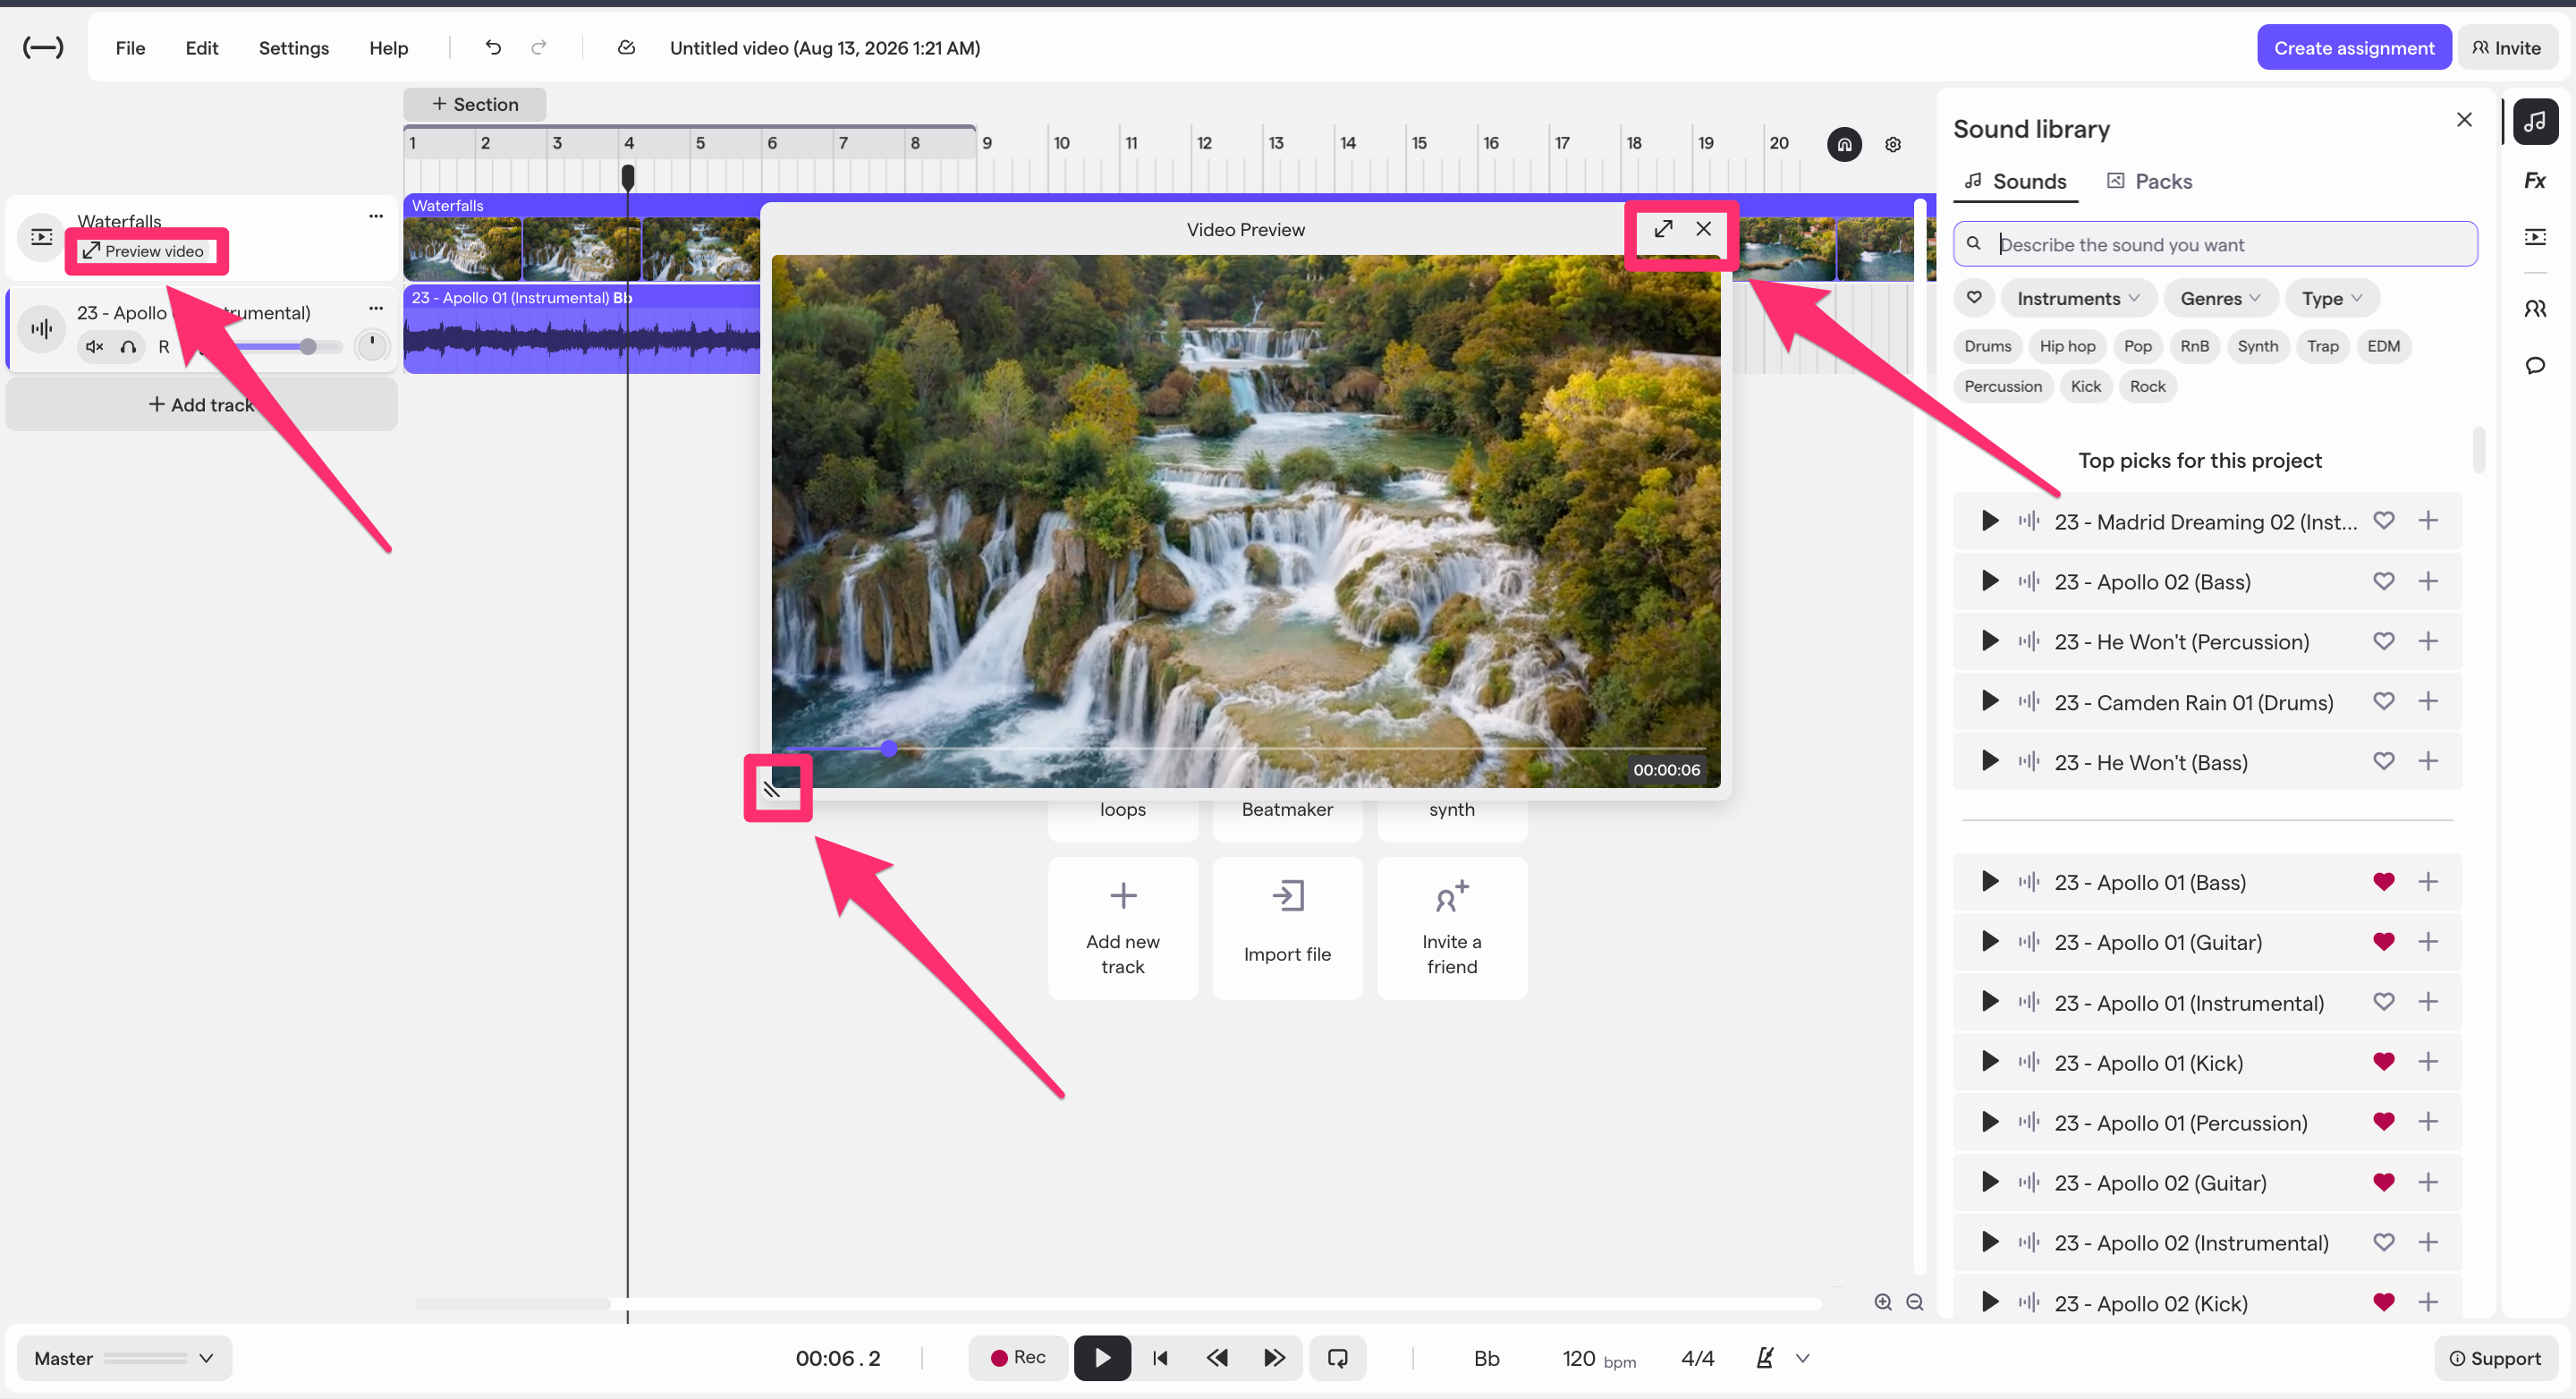Click the video preview progress bar
The image size is (2576, 1399).
(x=1245, y=748)
